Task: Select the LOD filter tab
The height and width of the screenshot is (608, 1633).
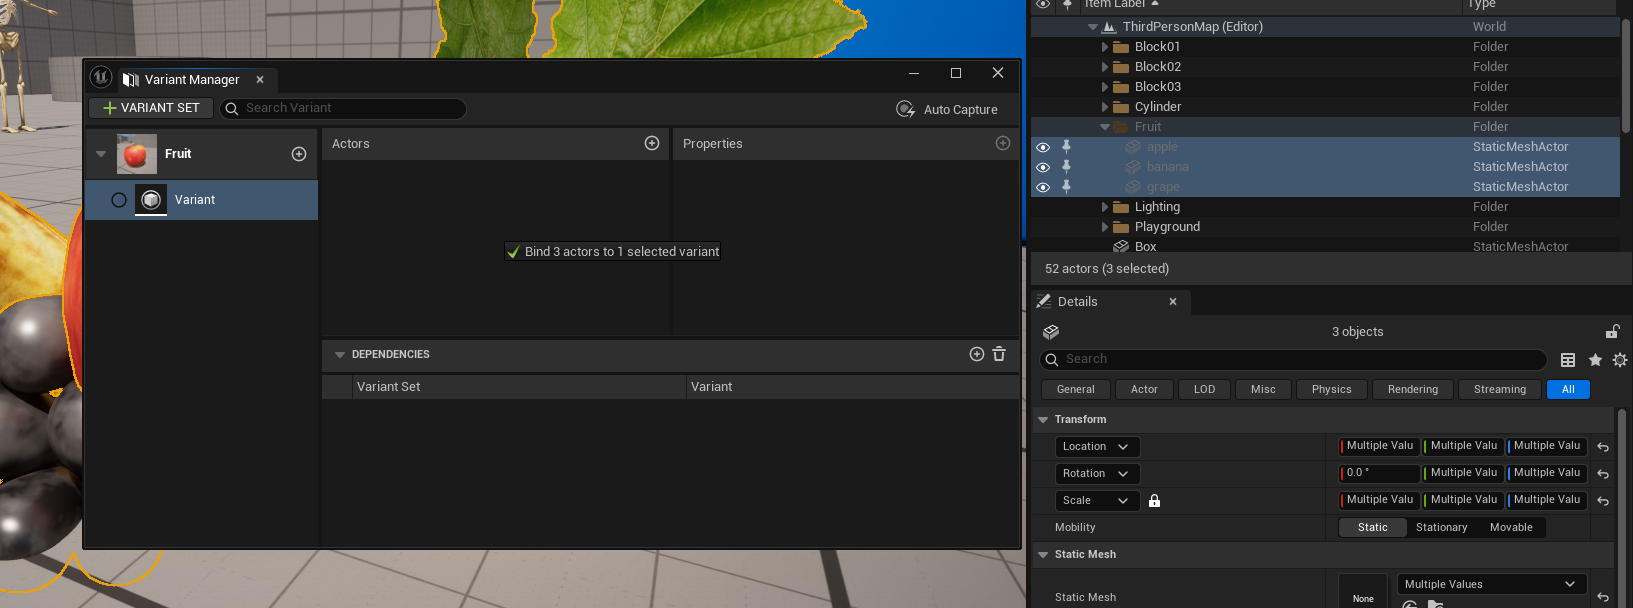Action: click(x=1204, y=390)
